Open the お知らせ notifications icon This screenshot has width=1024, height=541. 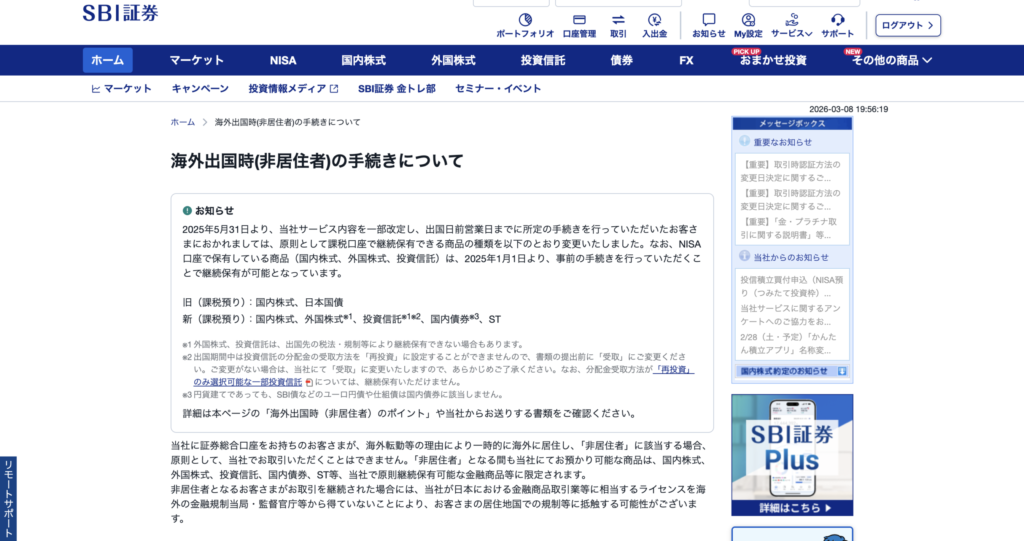pyautogui.click(x=709, y=25)
